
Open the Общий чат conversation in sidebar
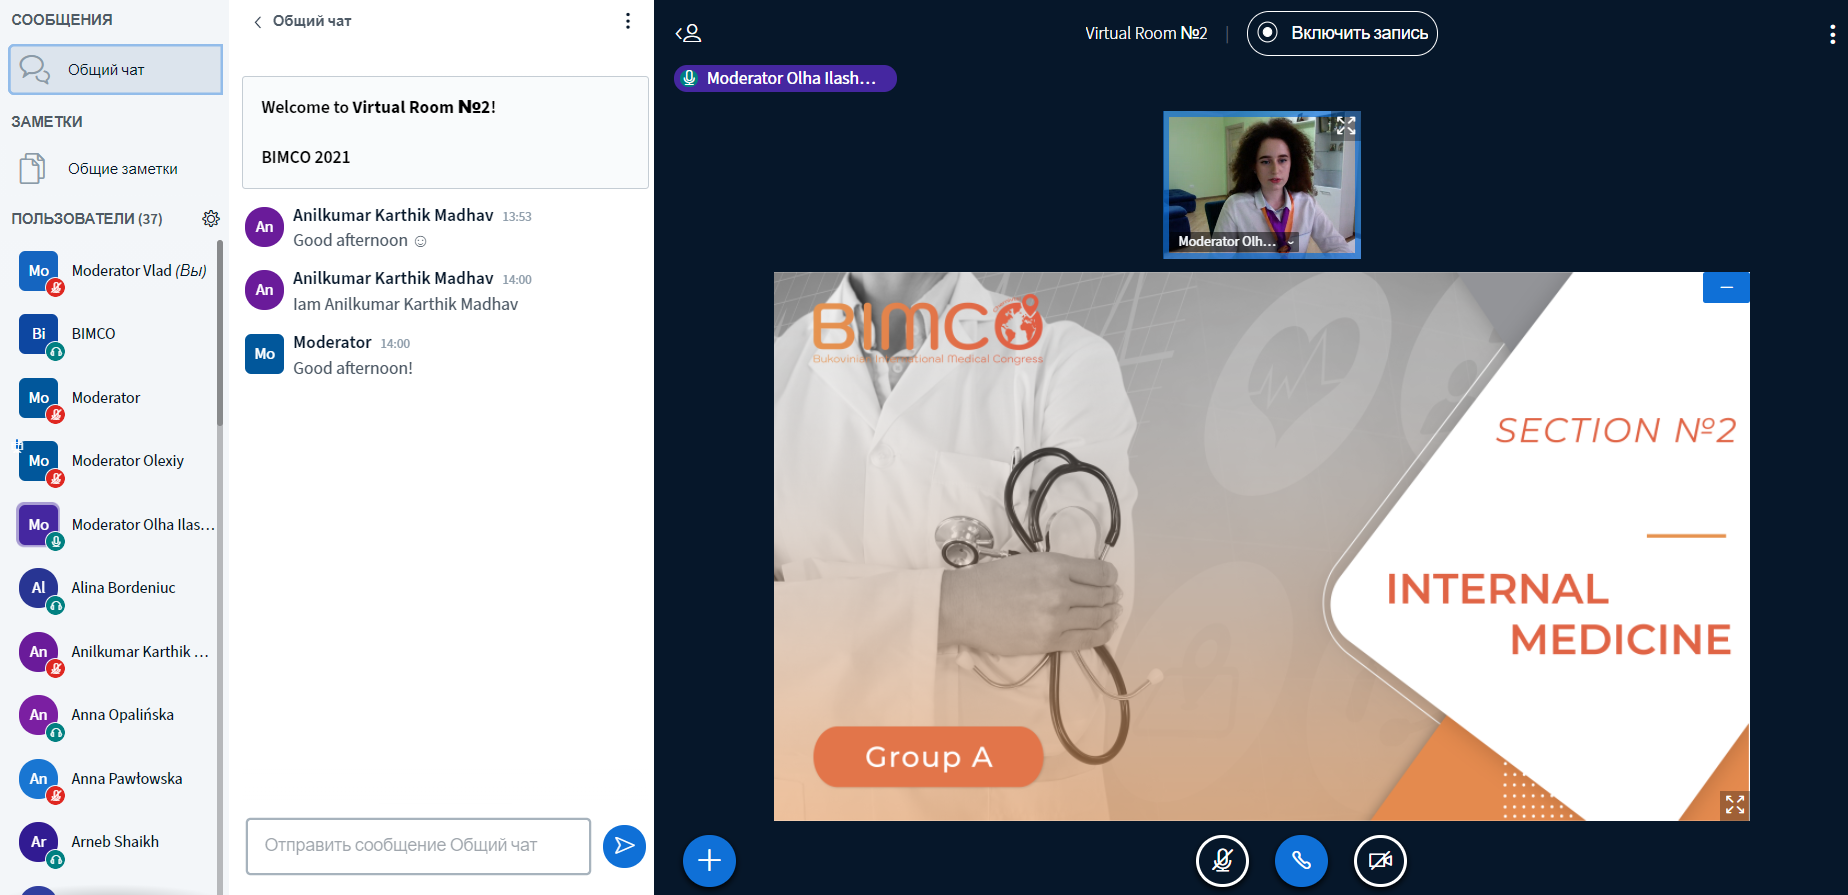click(x=115, y=70)
